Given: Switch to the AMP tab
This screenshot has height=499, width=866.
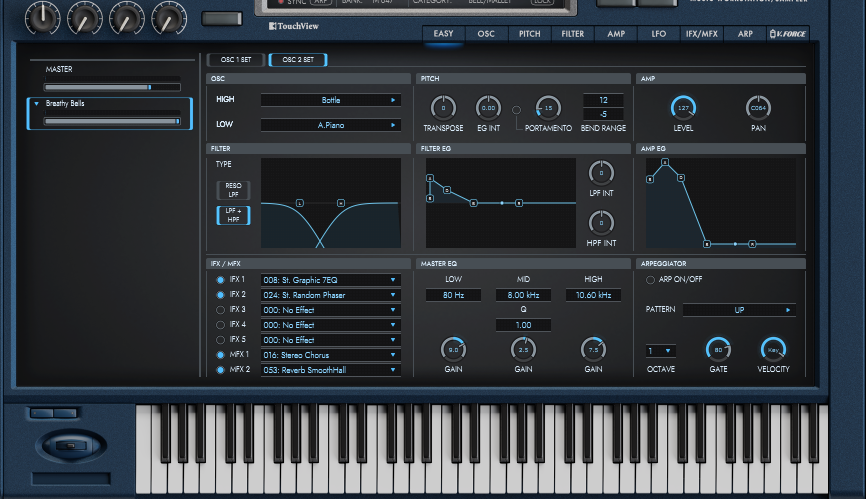Looking at the screenshot, I should click(x=616, y=34).
